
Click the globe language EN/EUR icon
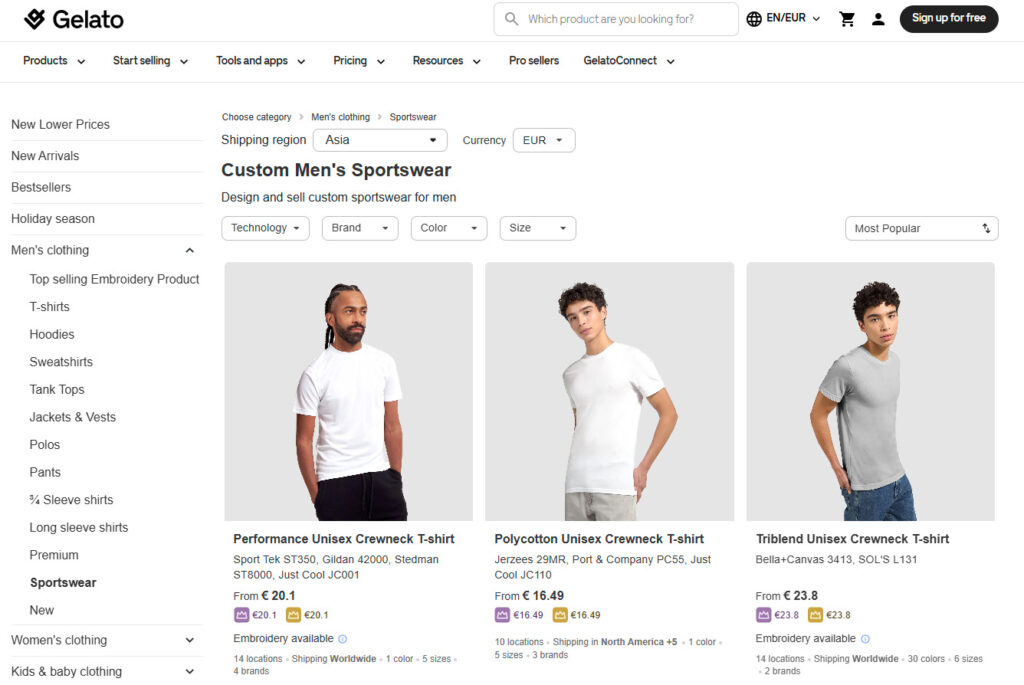point(754,19)
